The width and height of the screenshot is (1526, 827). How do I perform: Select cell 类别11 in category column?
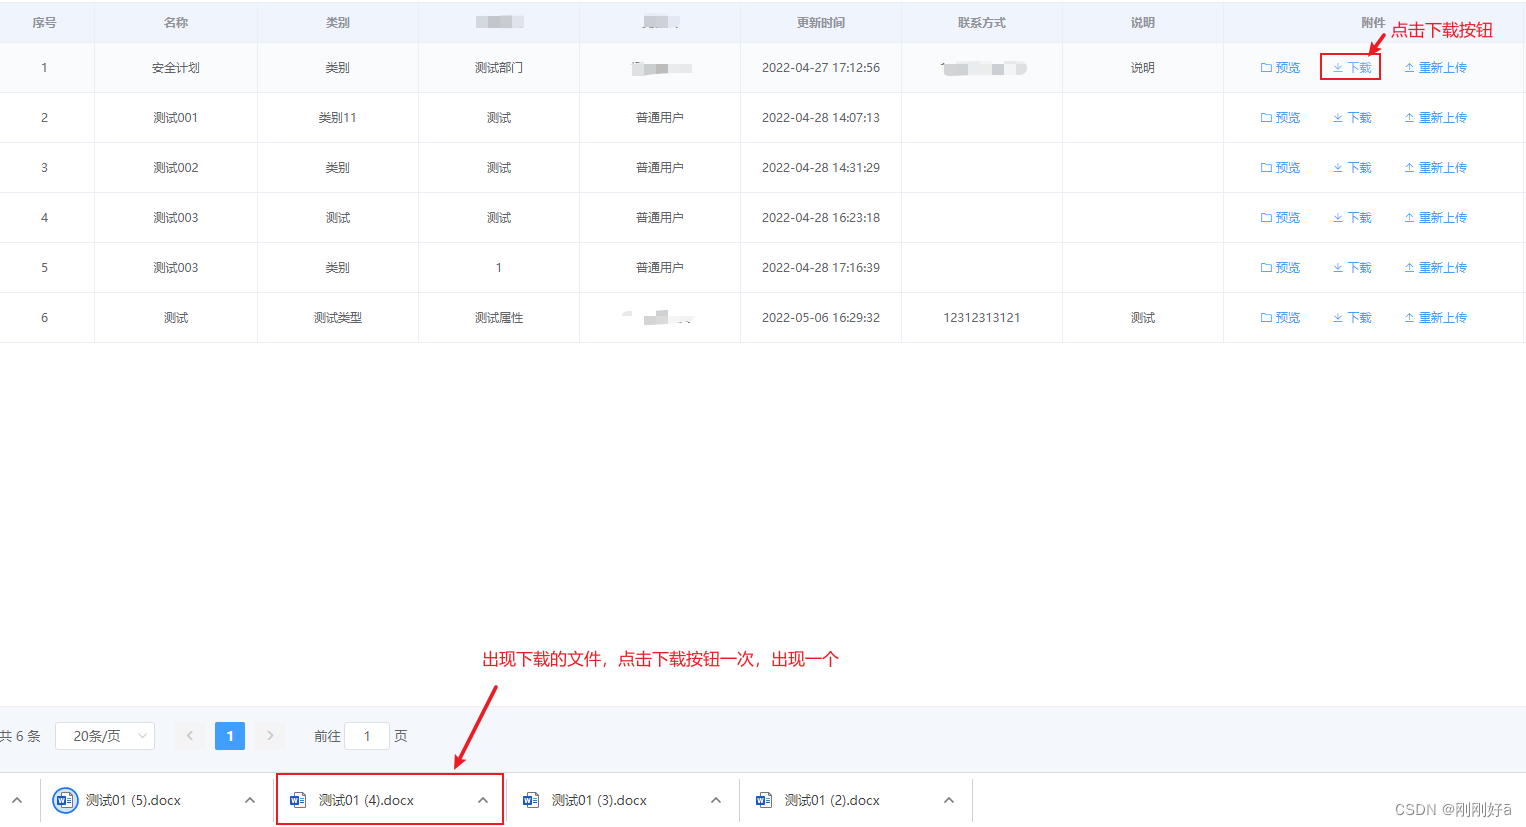tap(338, 118)
